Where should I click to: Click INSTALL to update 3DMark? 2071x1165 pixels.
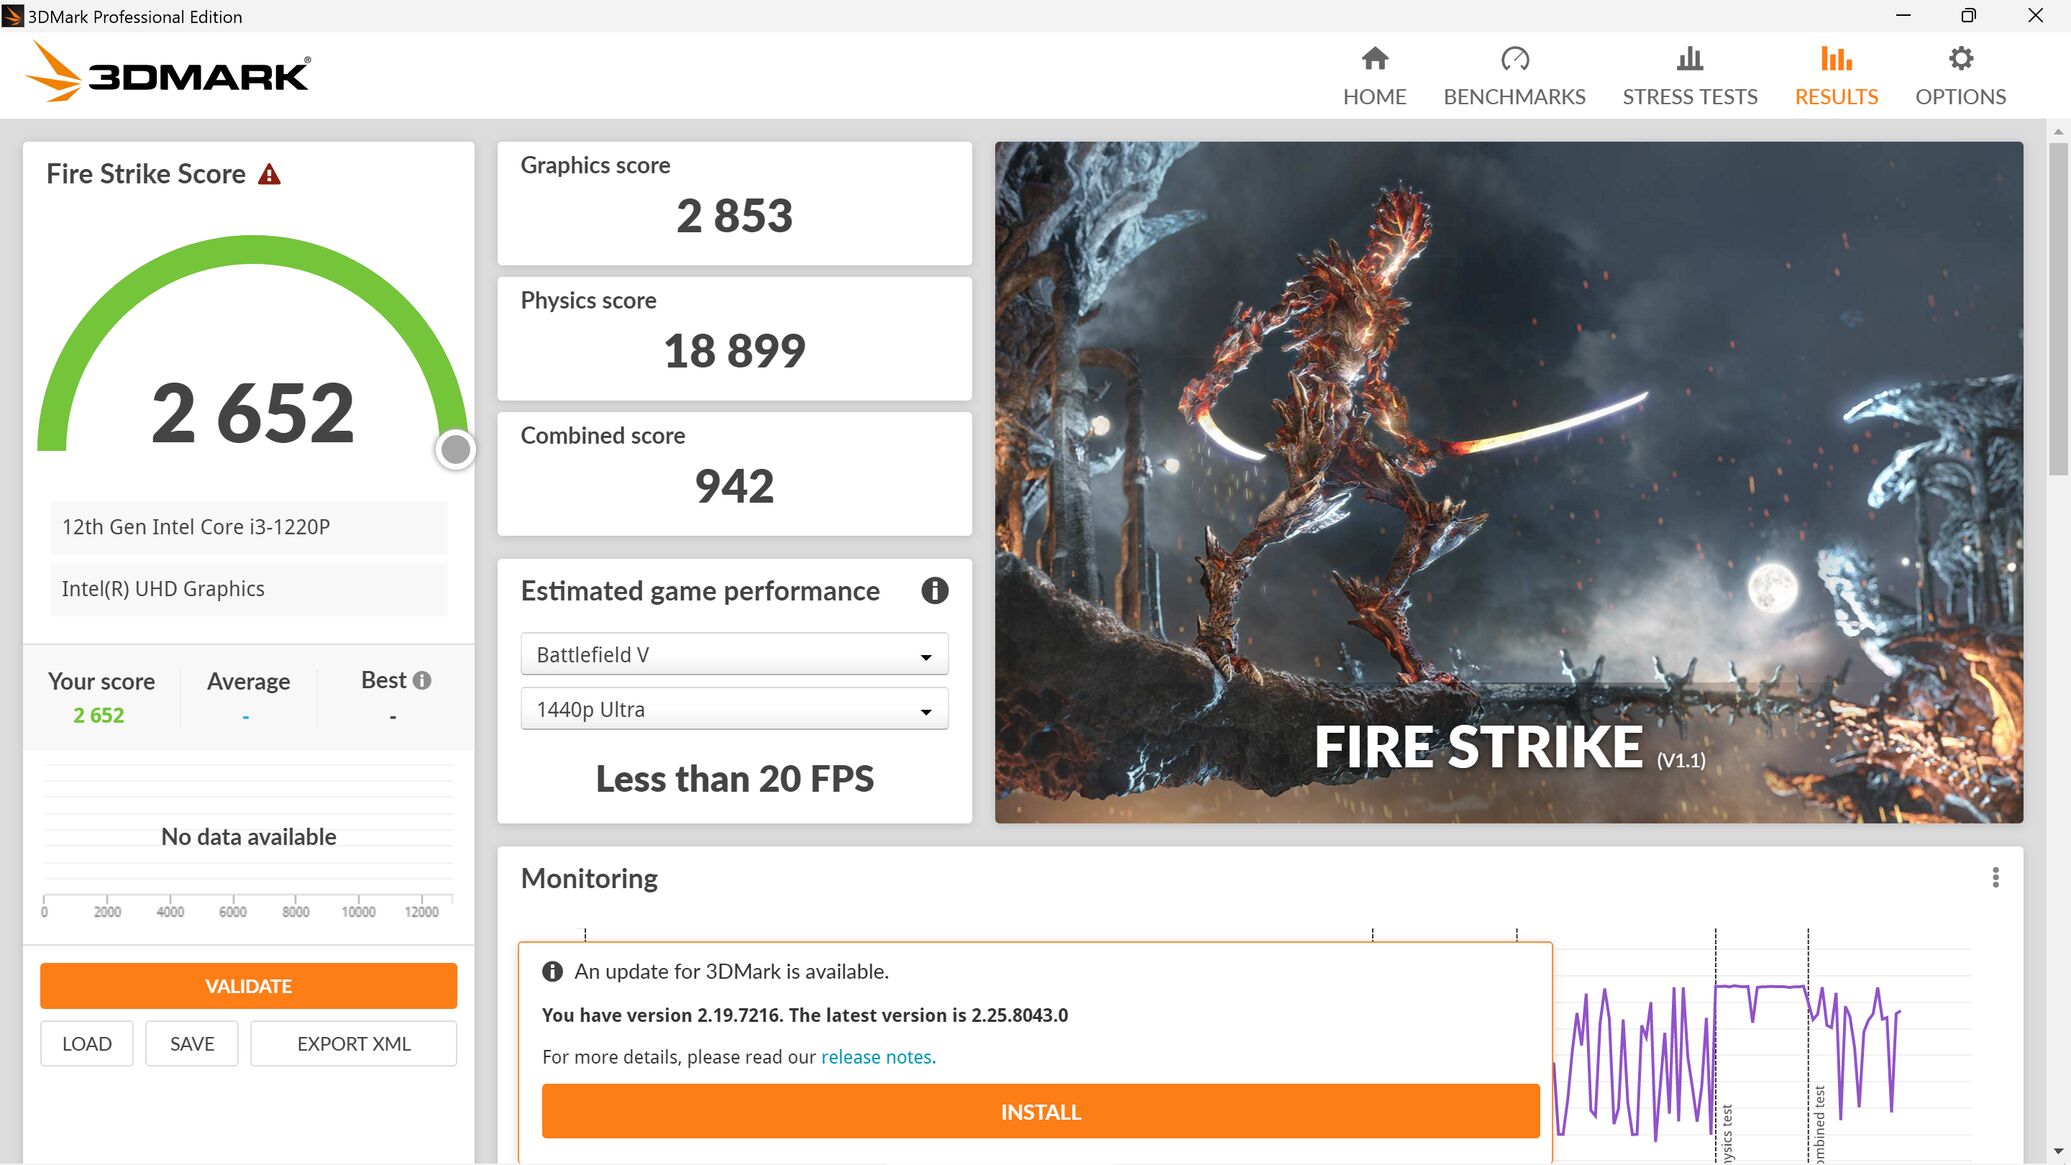point(1040,1112)
